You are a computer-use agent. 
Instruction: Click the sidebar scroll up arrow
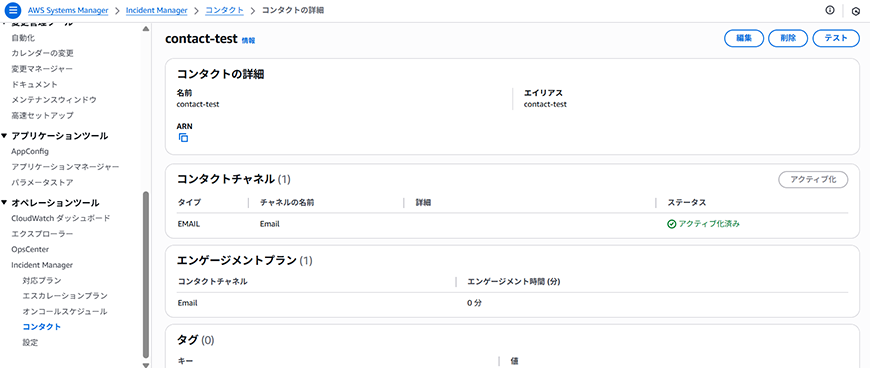click(x=146, y=28)
